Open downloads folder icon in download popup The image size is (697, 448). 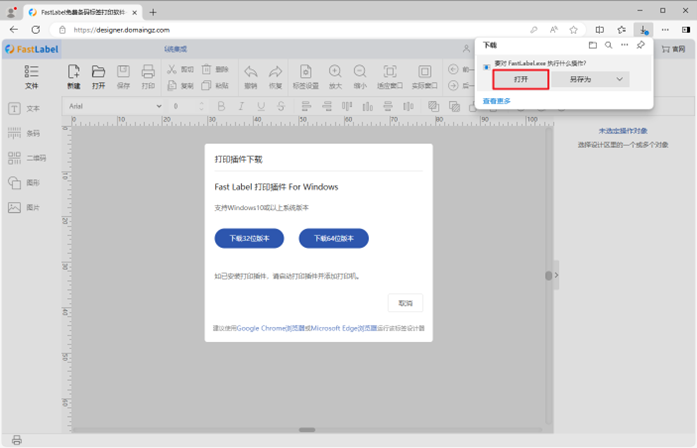point(592,46)
